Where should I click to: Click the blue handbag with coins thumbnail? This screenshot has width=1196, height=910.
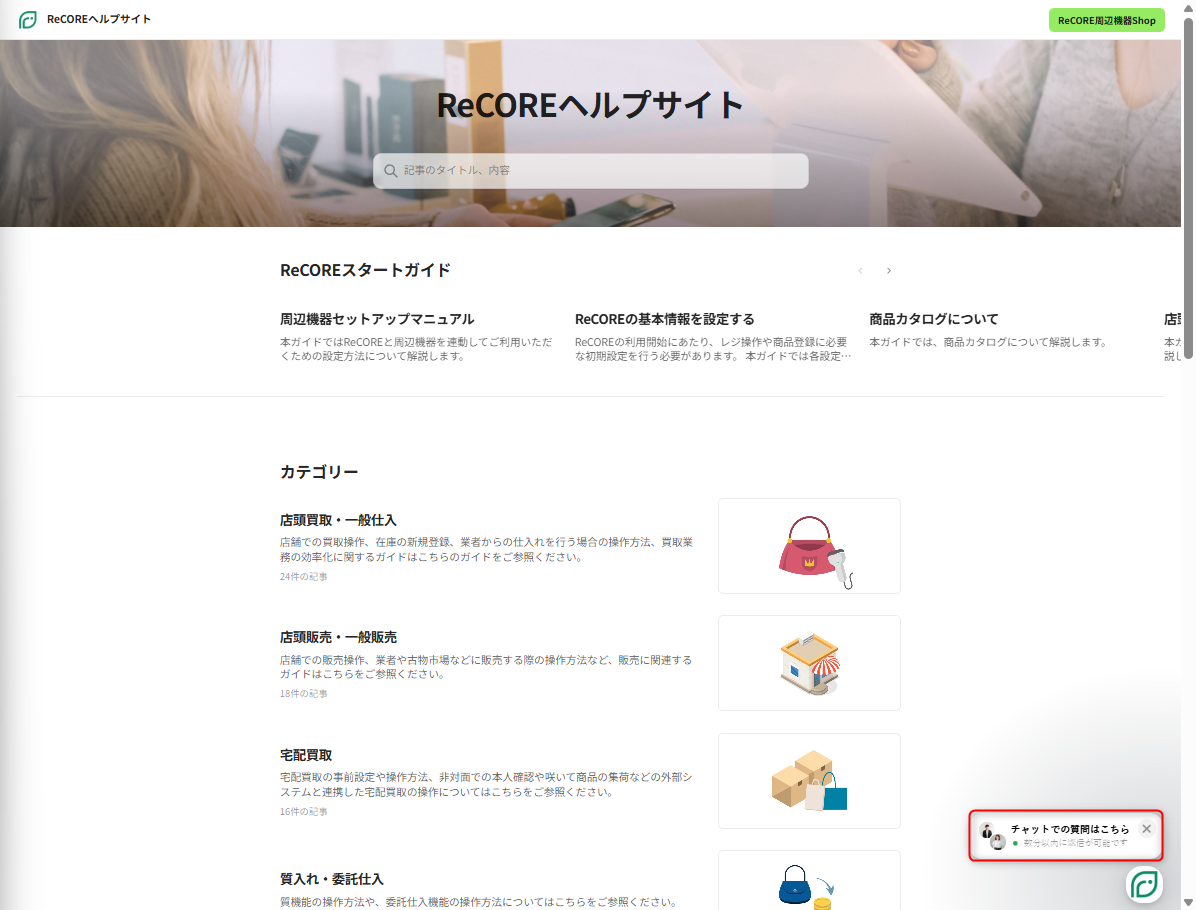[x=809, y=881]
